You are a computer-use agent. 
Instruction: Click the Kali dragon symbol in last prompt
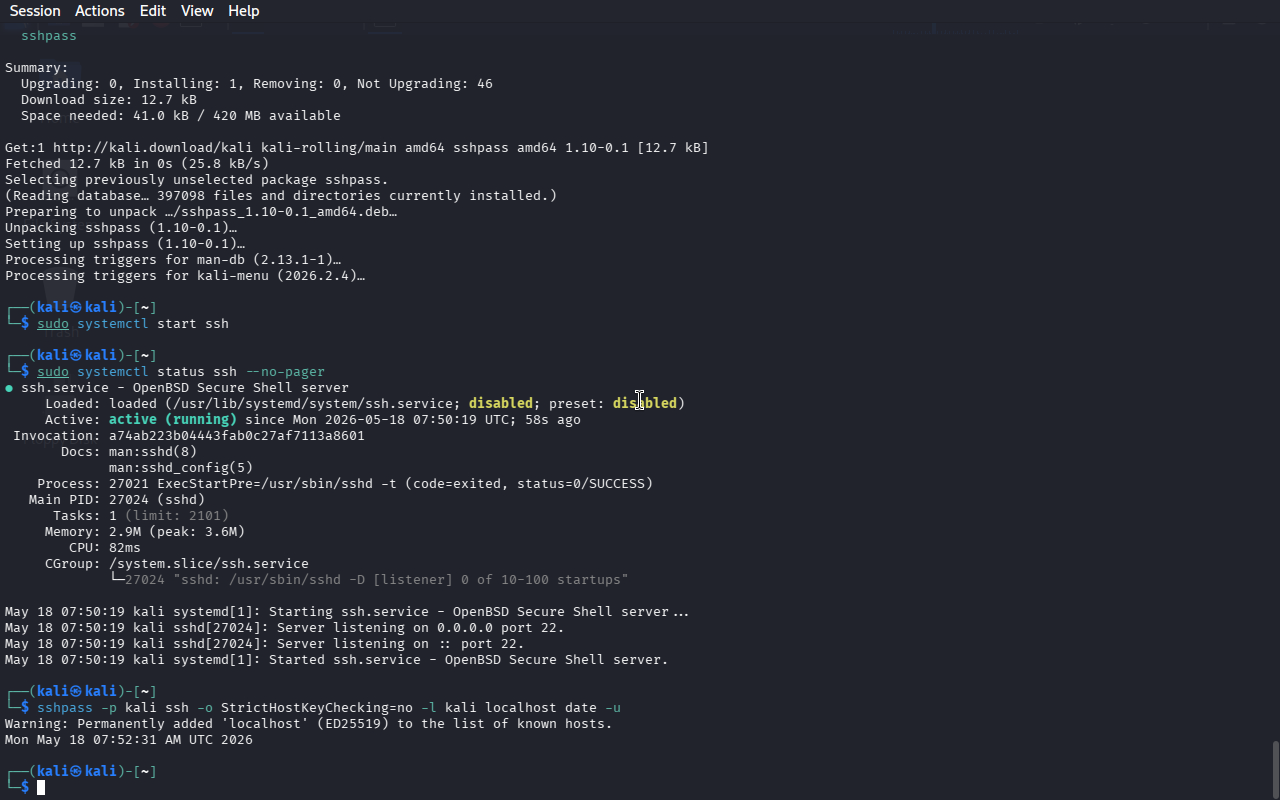click(x=75, y=772)
